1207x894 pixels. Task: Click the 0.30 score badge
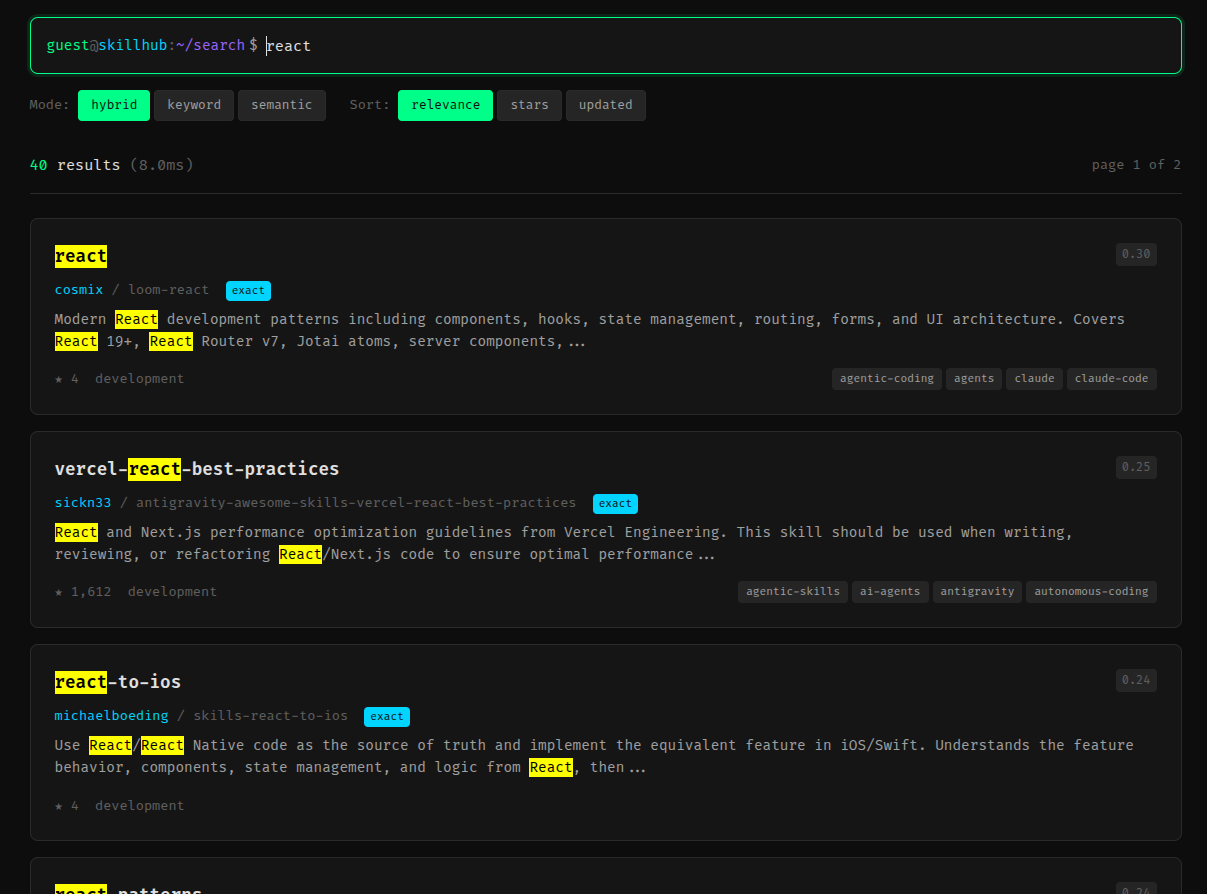point(1135,254)
